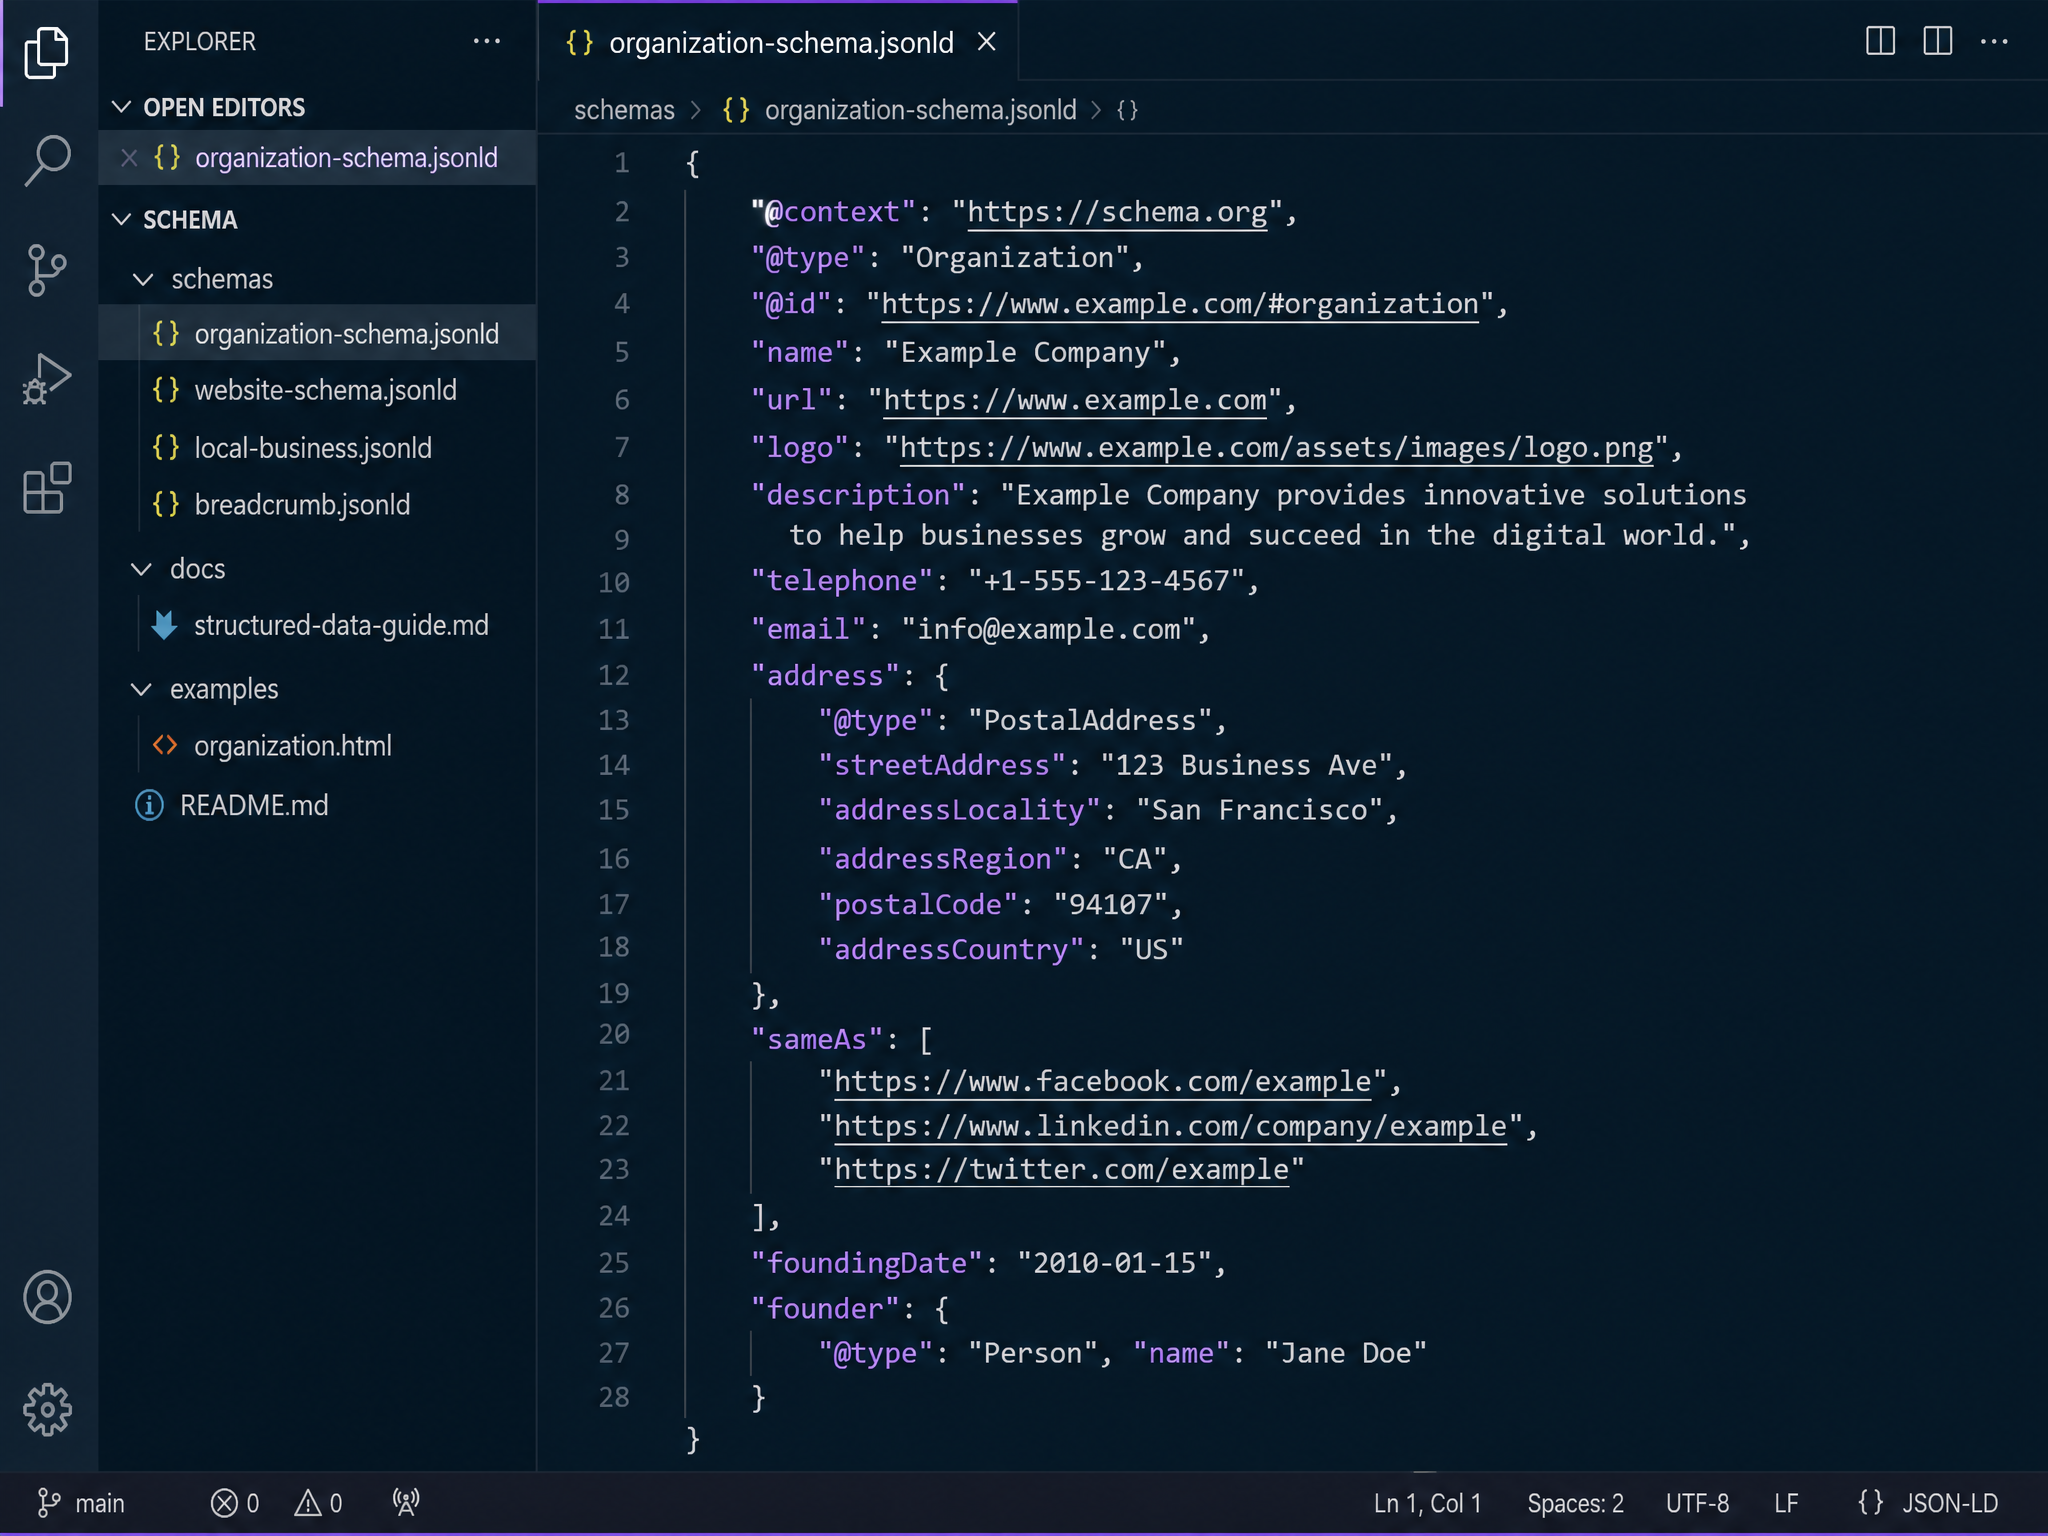The height and width of the screenshot is (1536, 2048).
Task: Click the "Jane Doe" value text
Action: click(1346, 1354)
